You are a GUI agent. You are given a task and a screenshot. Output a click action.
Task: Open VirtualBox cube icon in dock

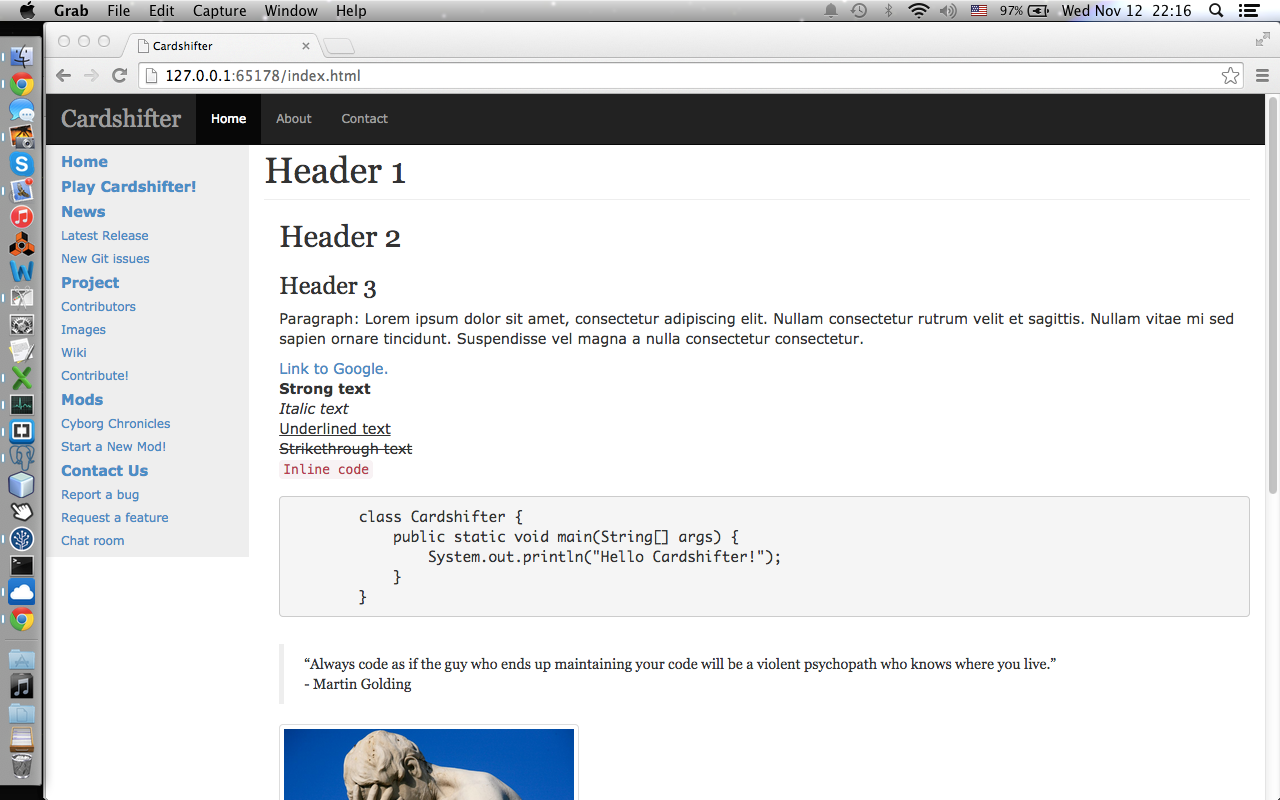tap(22, 486)
